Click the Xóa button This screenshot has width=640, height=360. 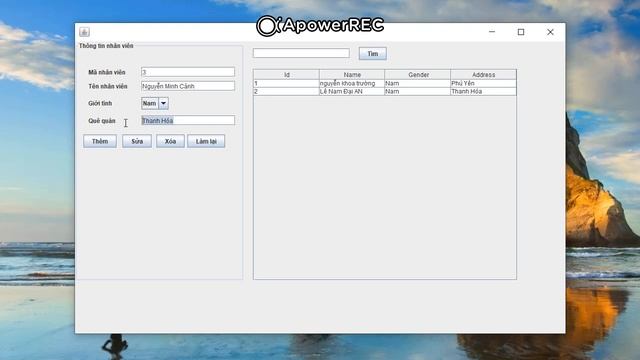(x=170, y=141)
